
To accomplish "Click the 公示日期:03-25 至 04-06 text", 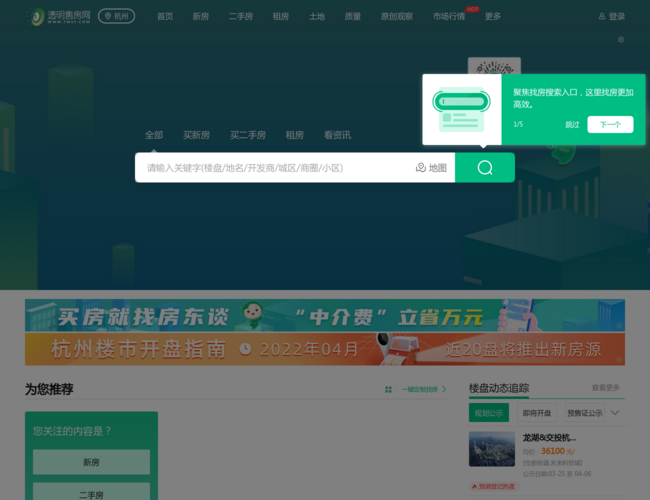I will coord(557,474).
